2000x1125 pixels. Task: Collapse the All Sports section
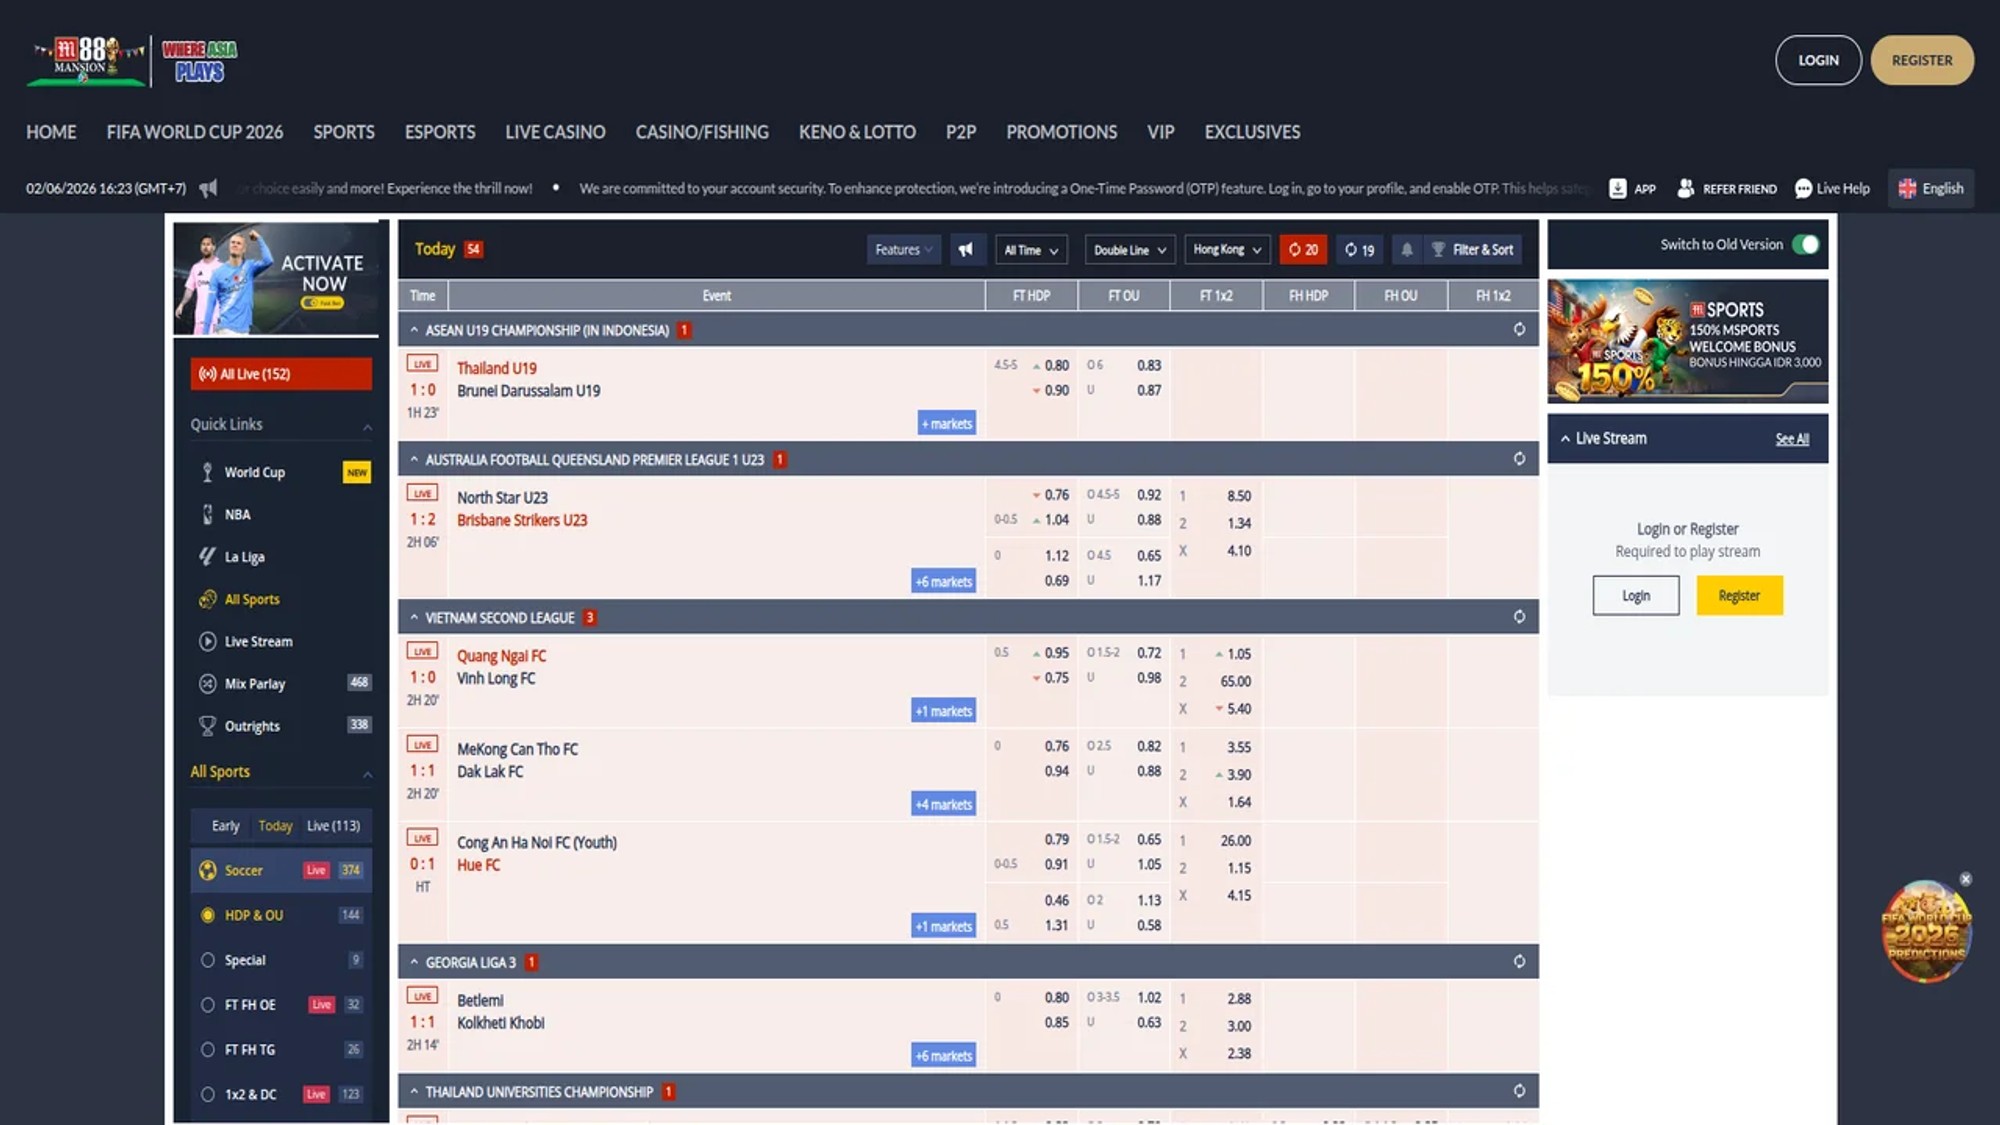367,773
